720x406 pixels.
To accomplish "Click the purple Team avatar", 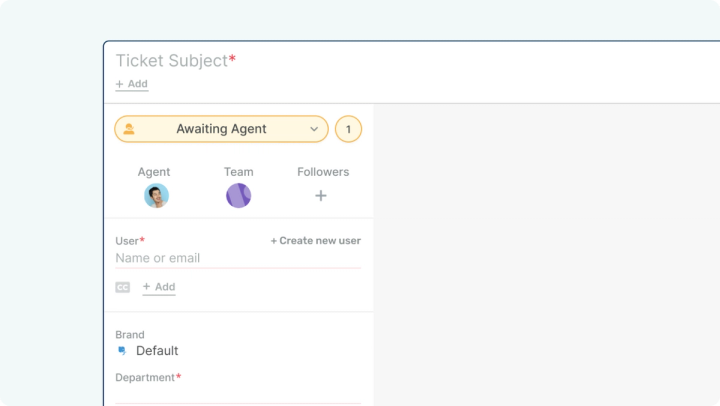I will (238, 196).
